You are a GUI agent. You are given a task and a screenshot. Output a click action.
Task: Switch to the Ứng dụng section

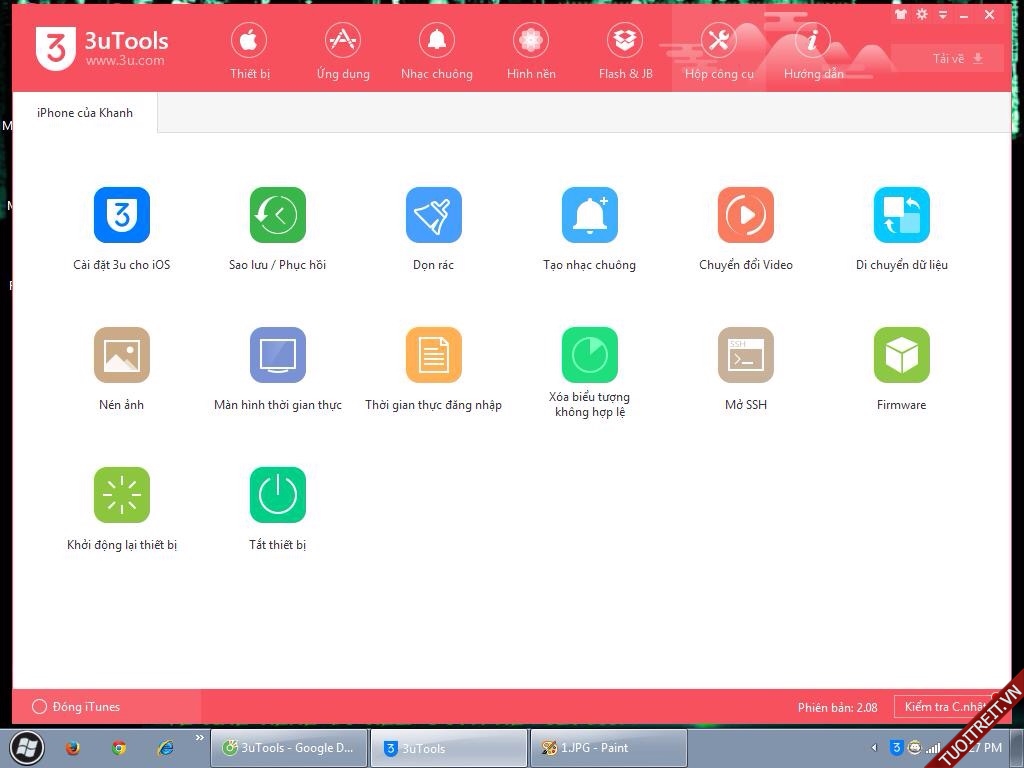[342, 52]
